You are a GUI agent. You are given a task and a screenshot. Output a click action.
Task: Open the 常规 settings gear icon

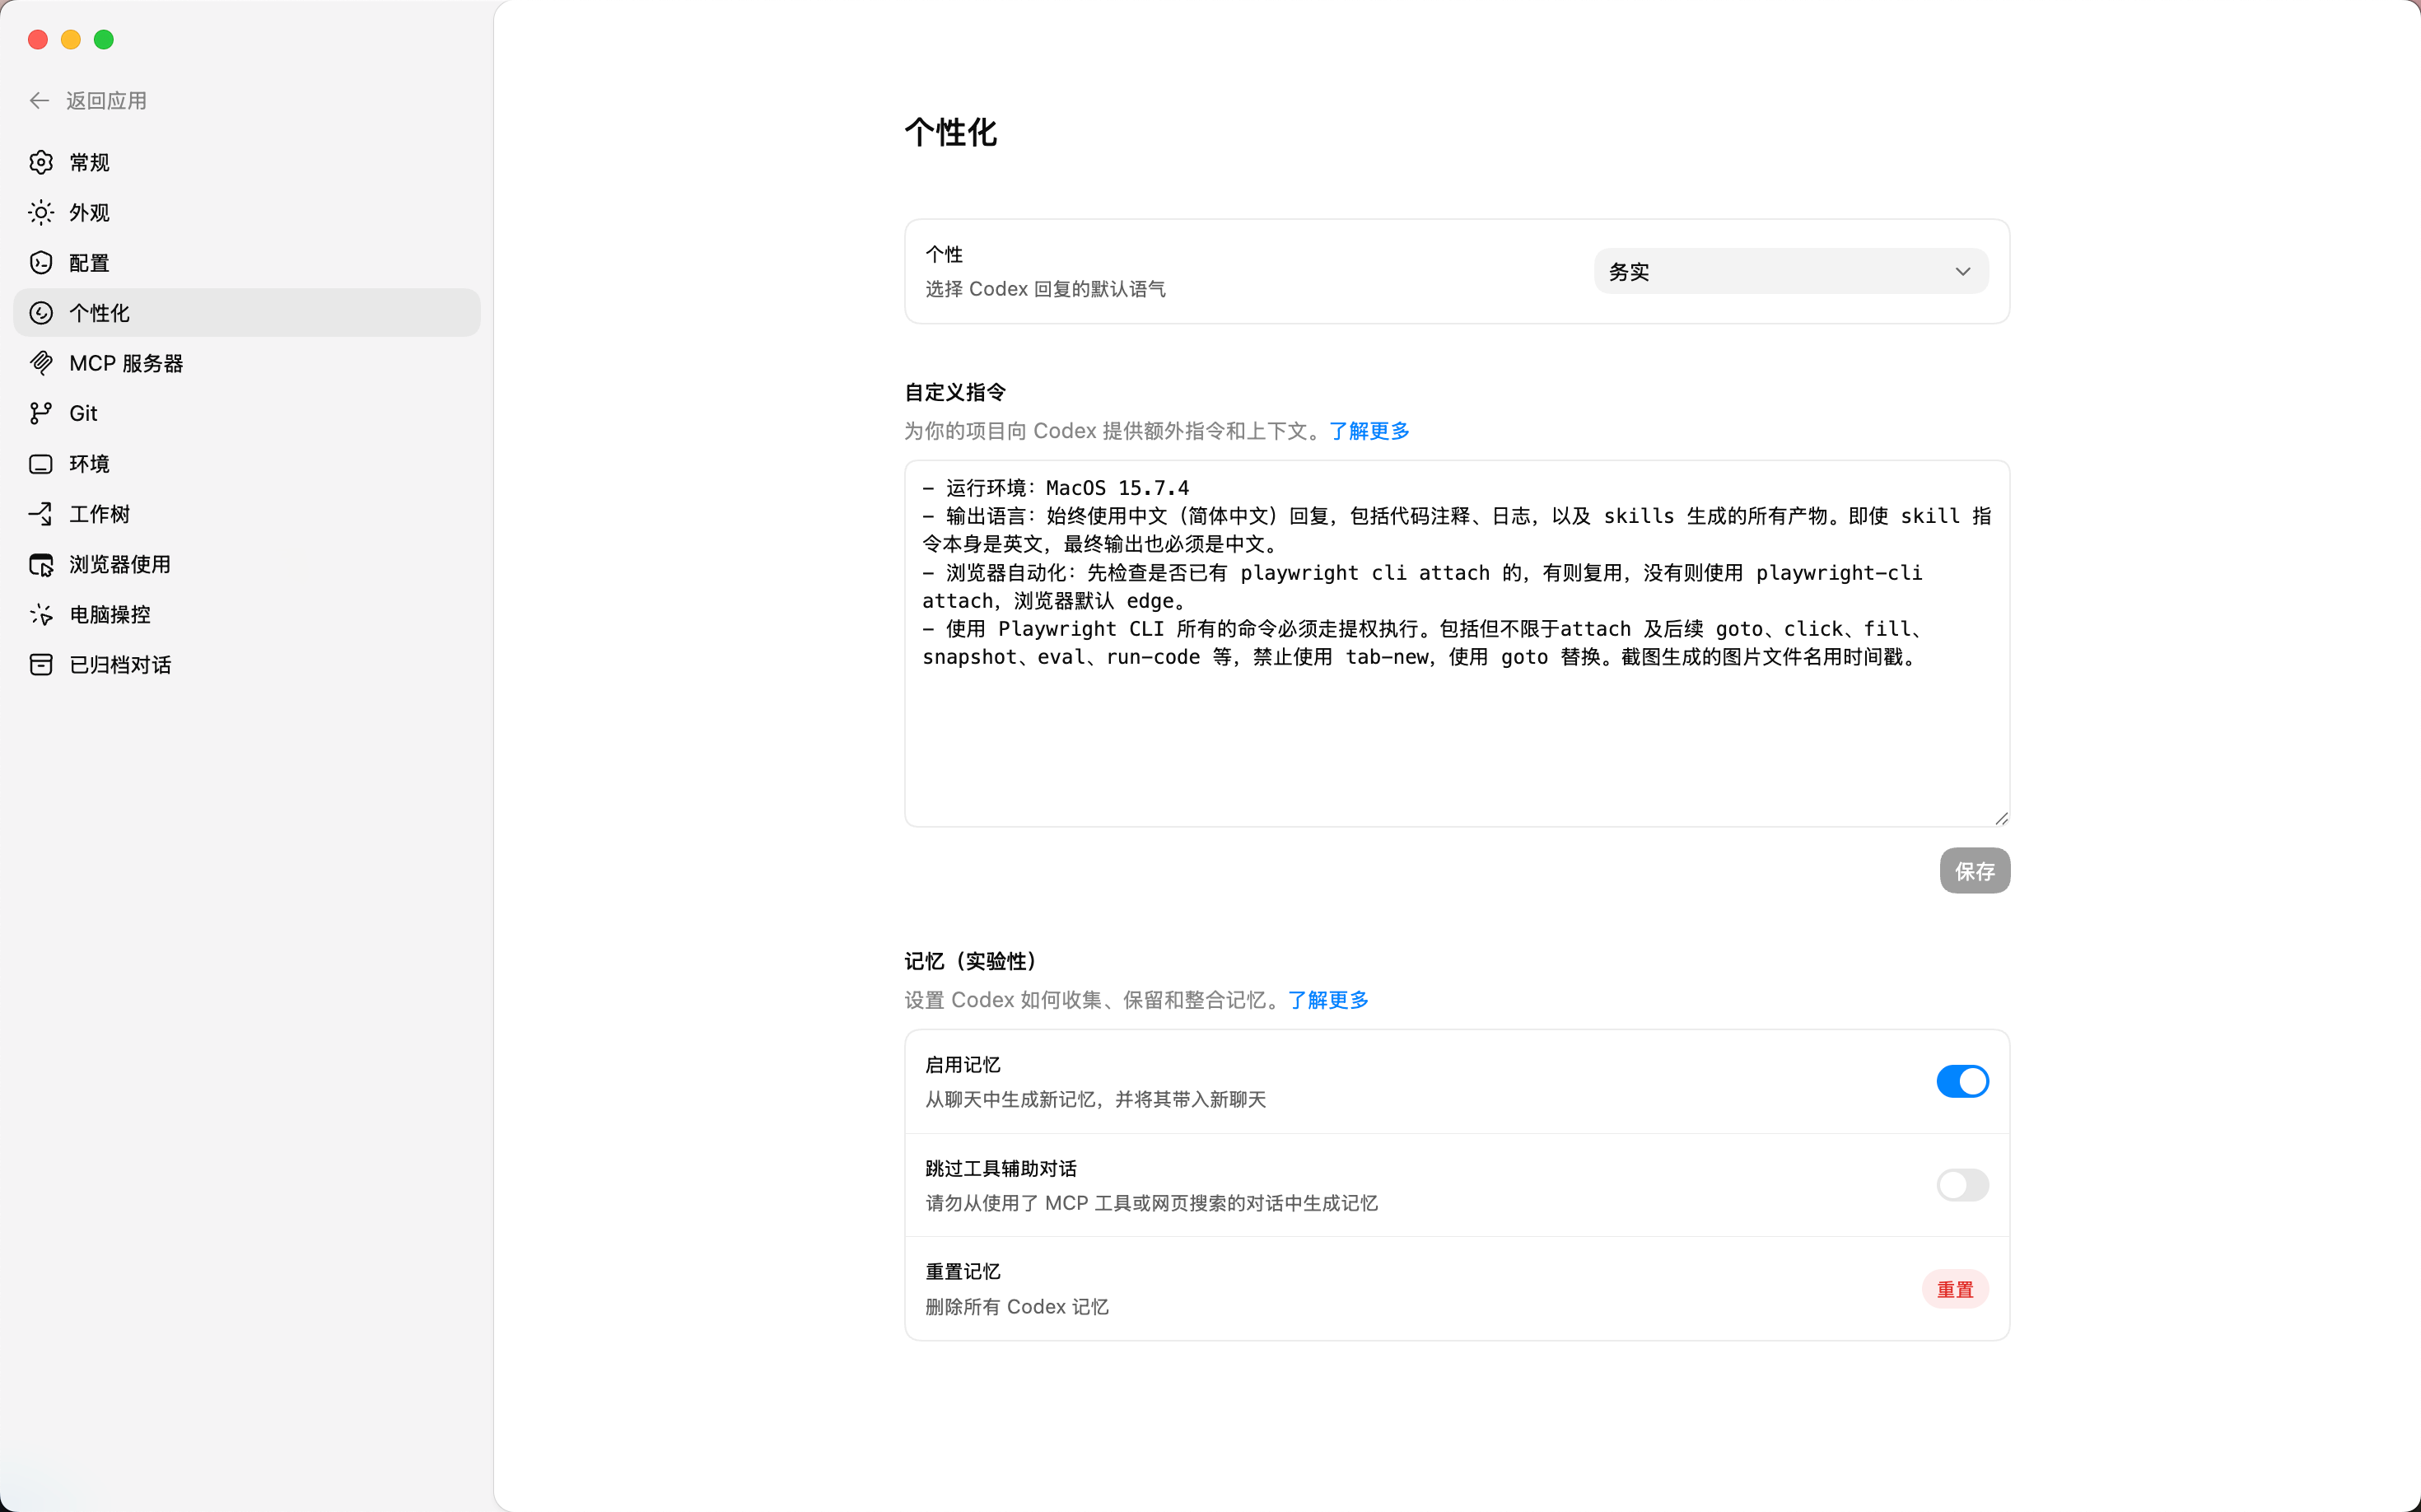41,162
